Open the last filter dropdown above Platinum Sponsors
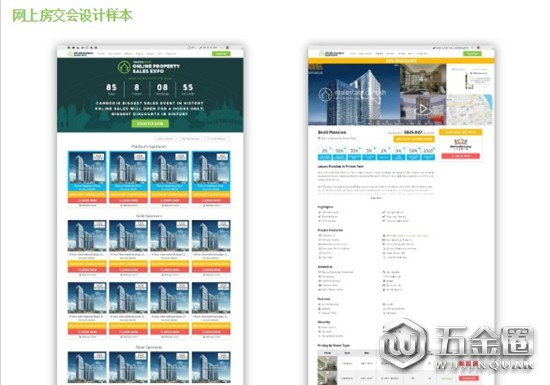Image resolution: width=550 pixels, height=385 pixels. 217,139
